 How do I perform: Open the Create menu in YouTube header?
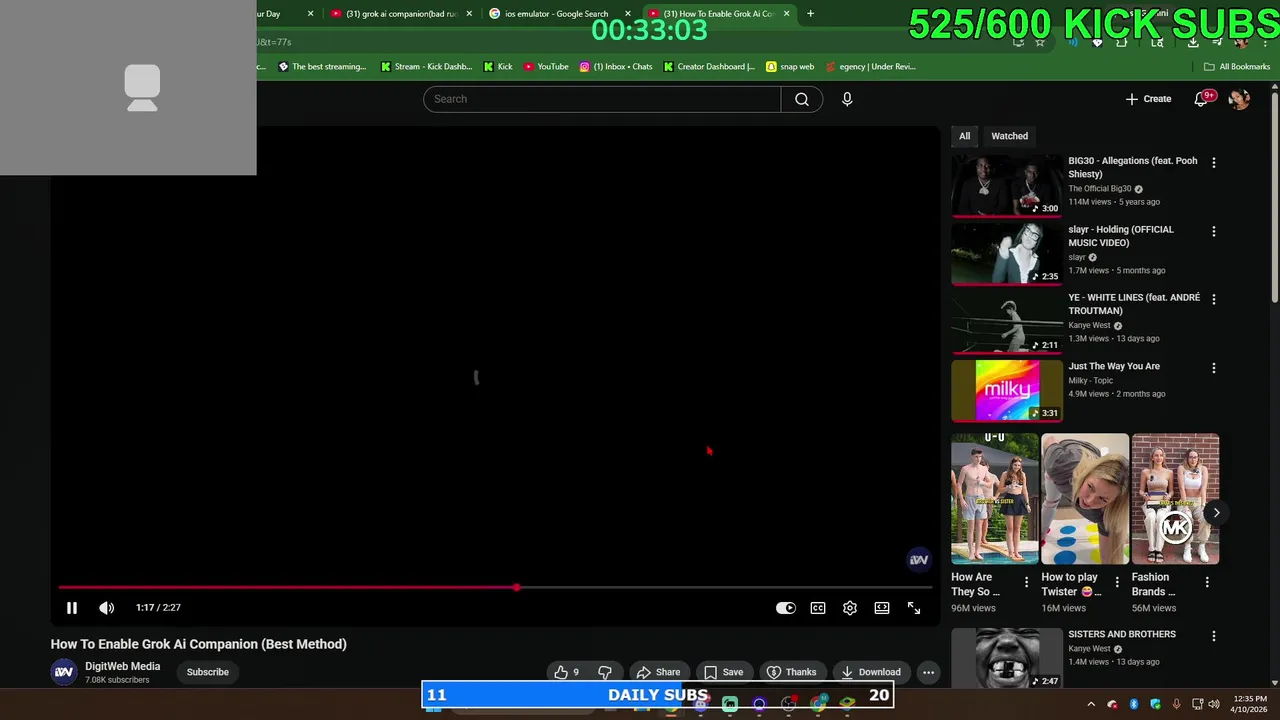click(1148, 99)
